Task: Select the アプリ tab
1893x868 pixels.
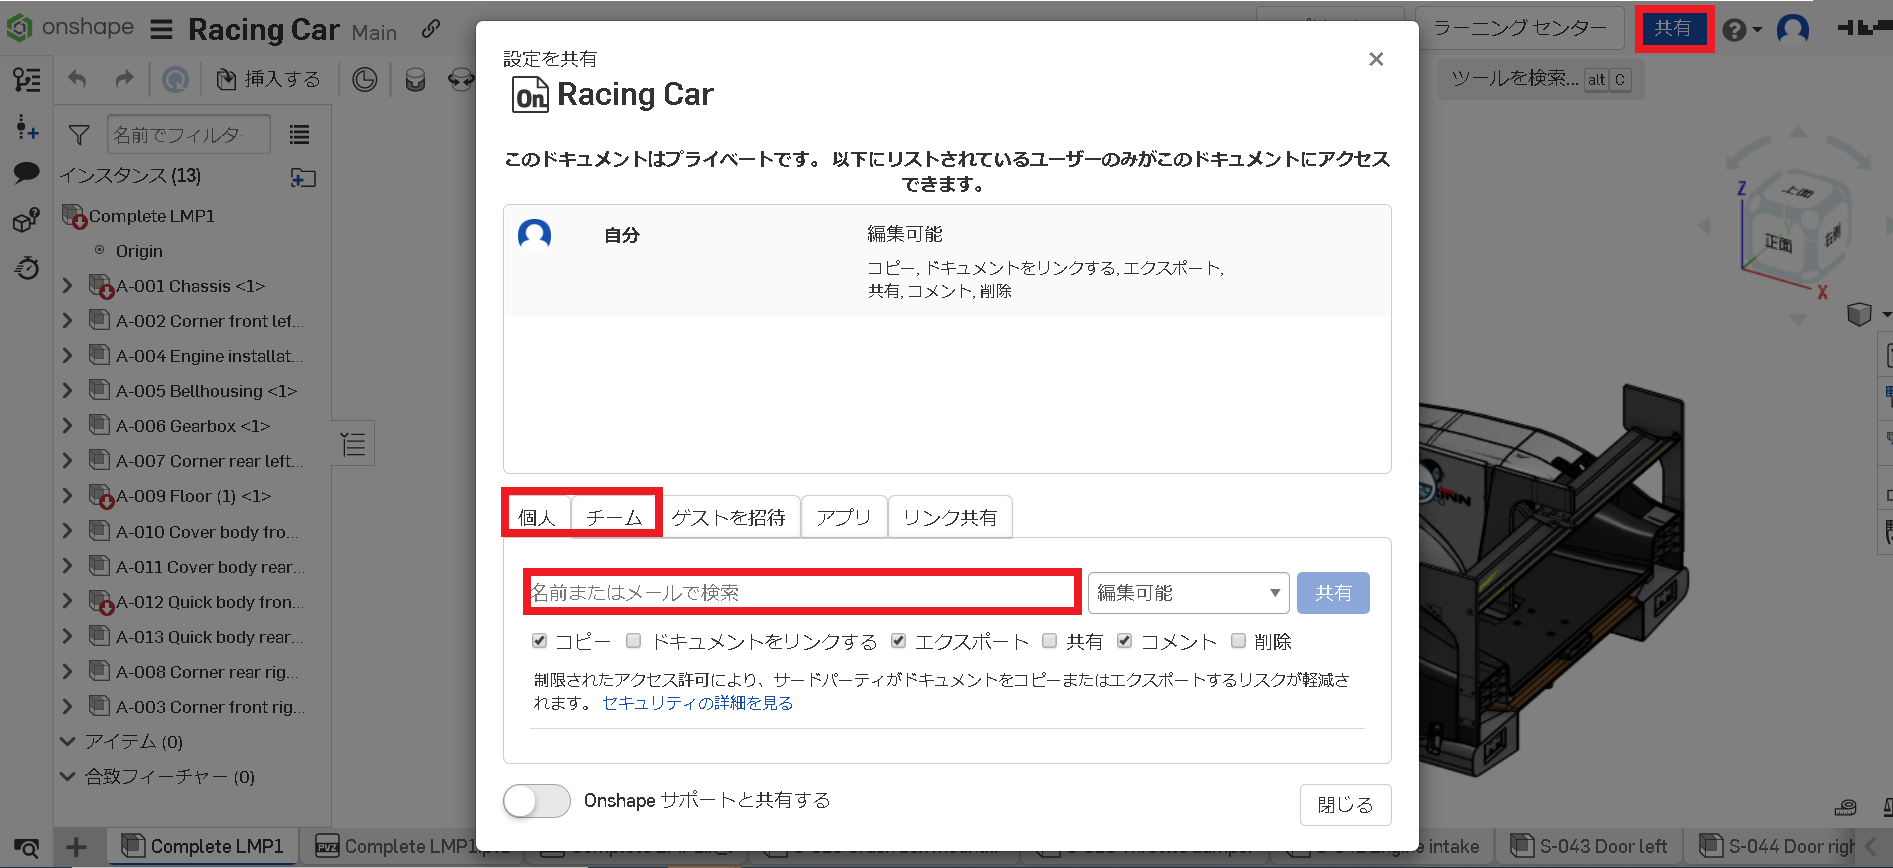Action: 844,517
